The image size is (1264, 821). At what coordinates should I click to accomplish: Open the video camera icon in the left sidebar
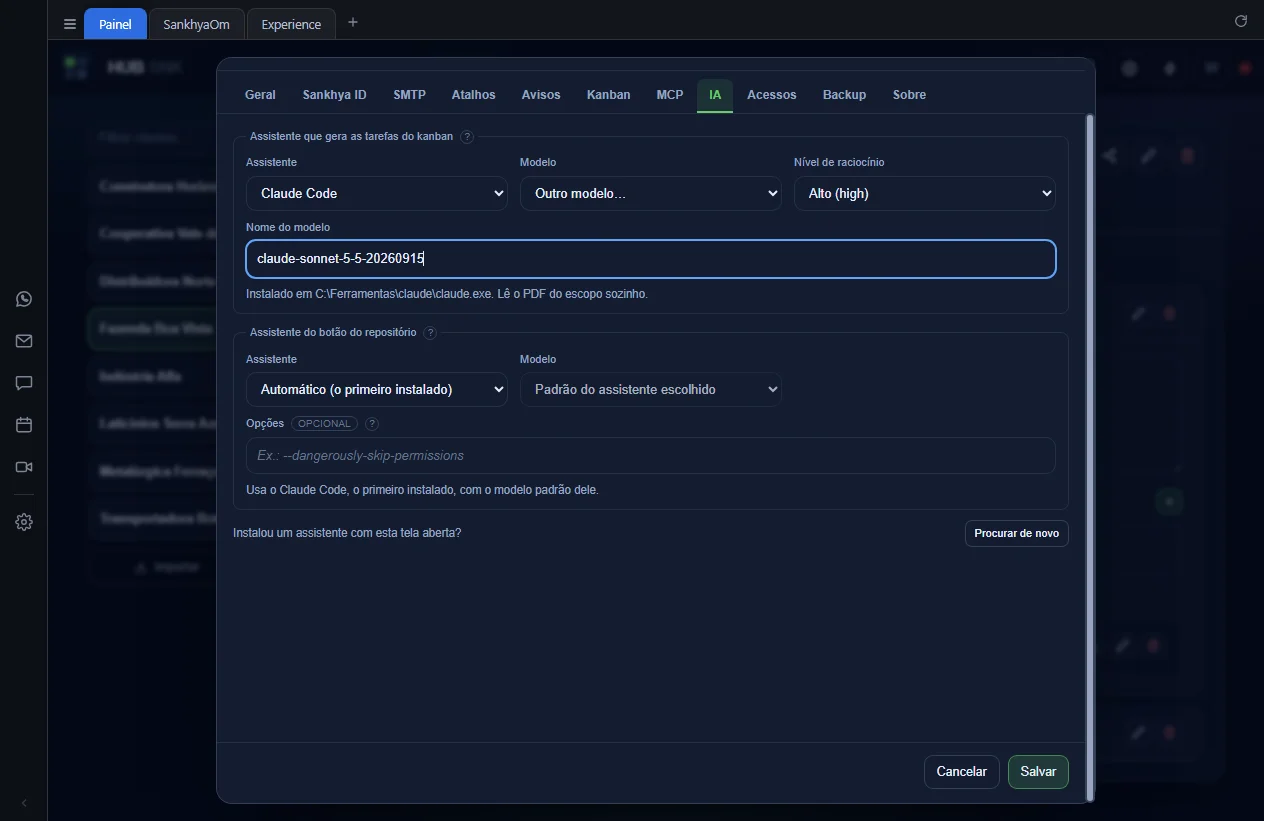tap(24, 467)
